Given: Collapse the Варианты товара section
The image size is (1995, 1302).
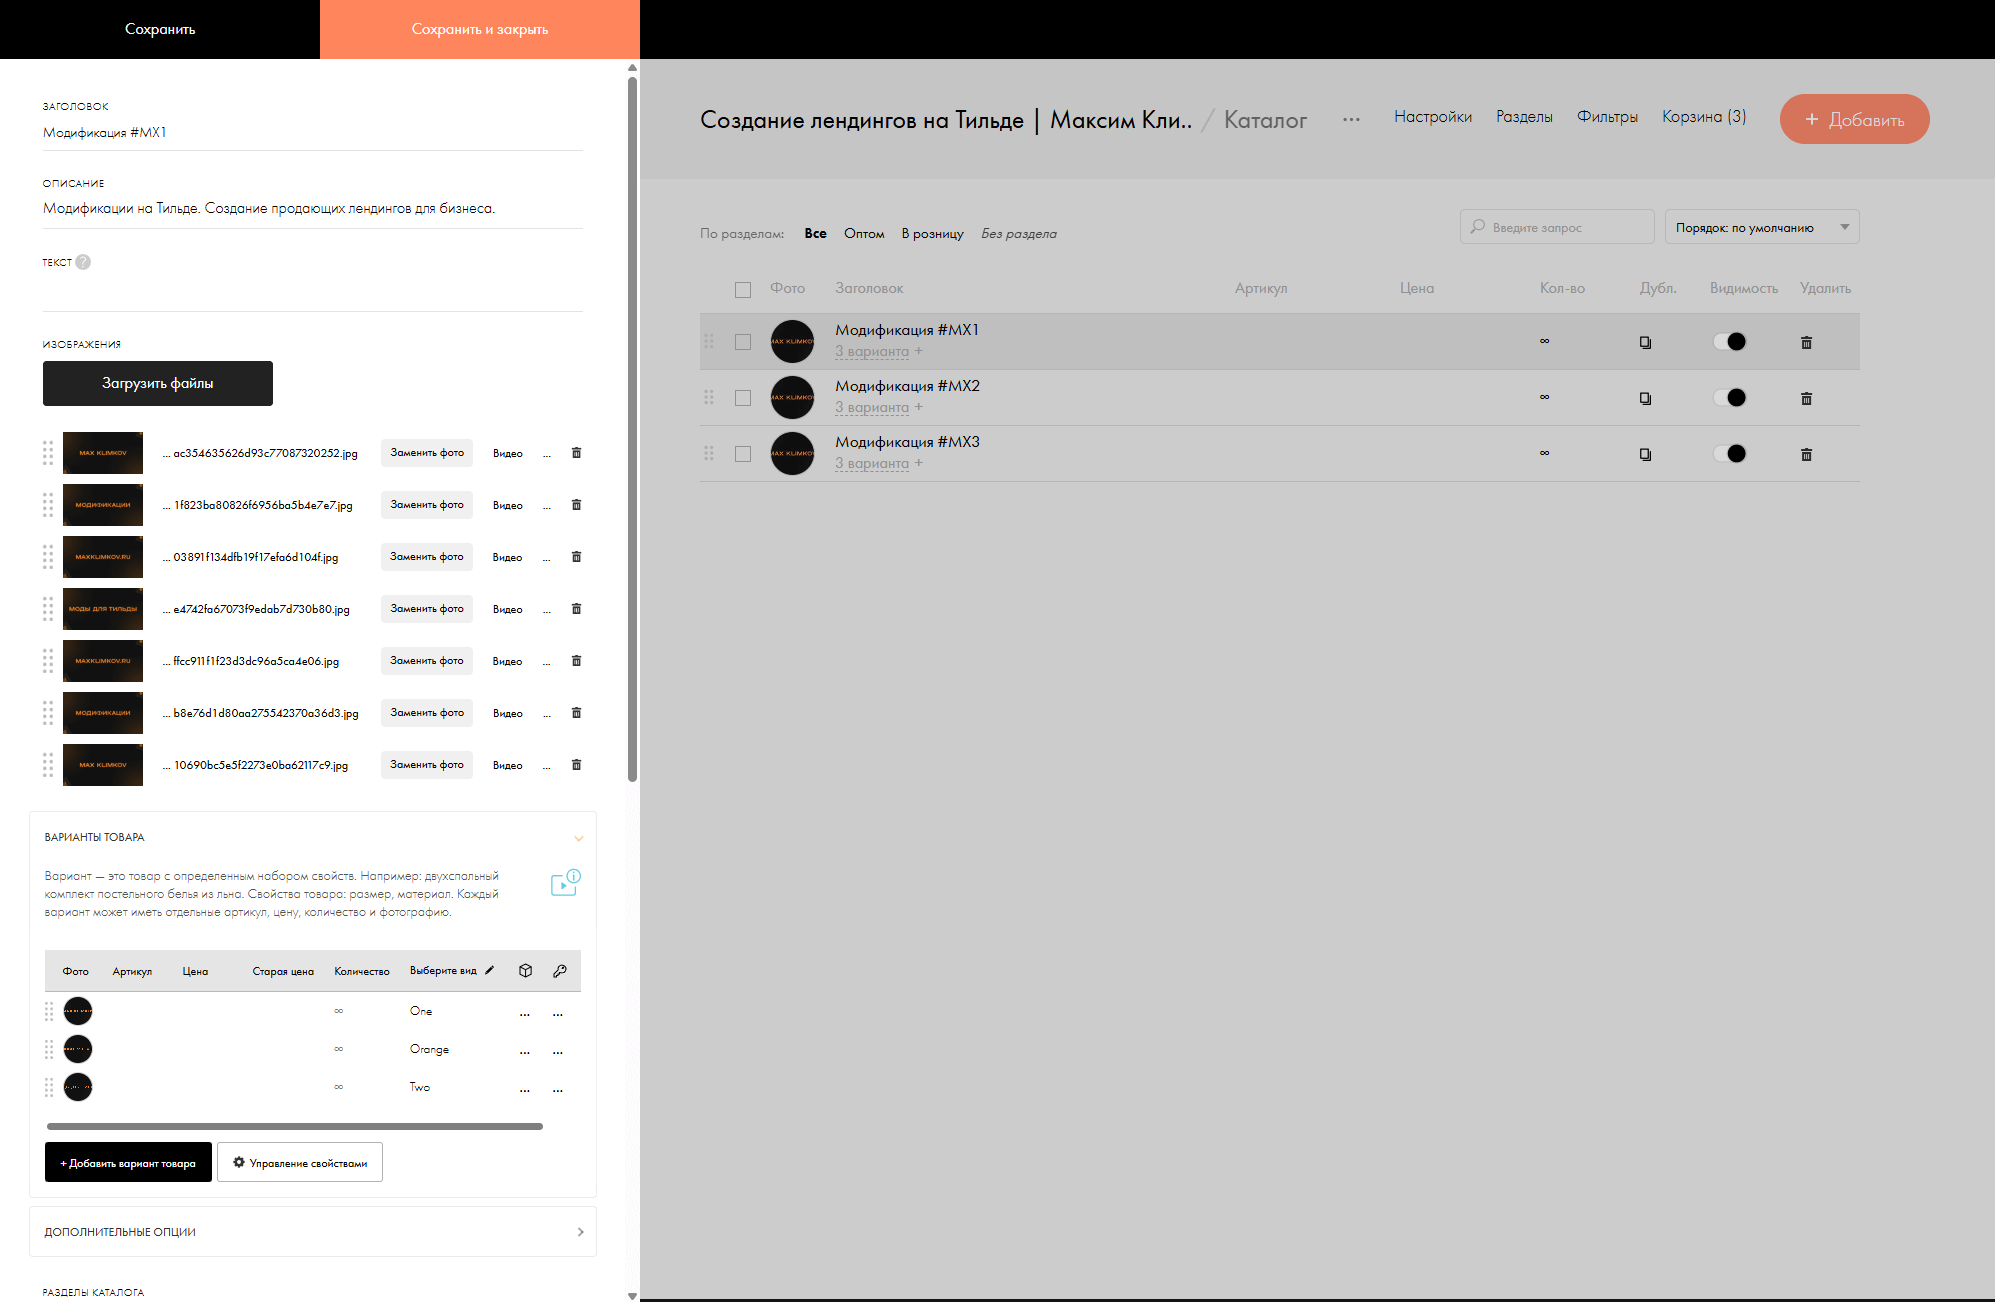Looking at the screenshot, I should tap(578, 838).
